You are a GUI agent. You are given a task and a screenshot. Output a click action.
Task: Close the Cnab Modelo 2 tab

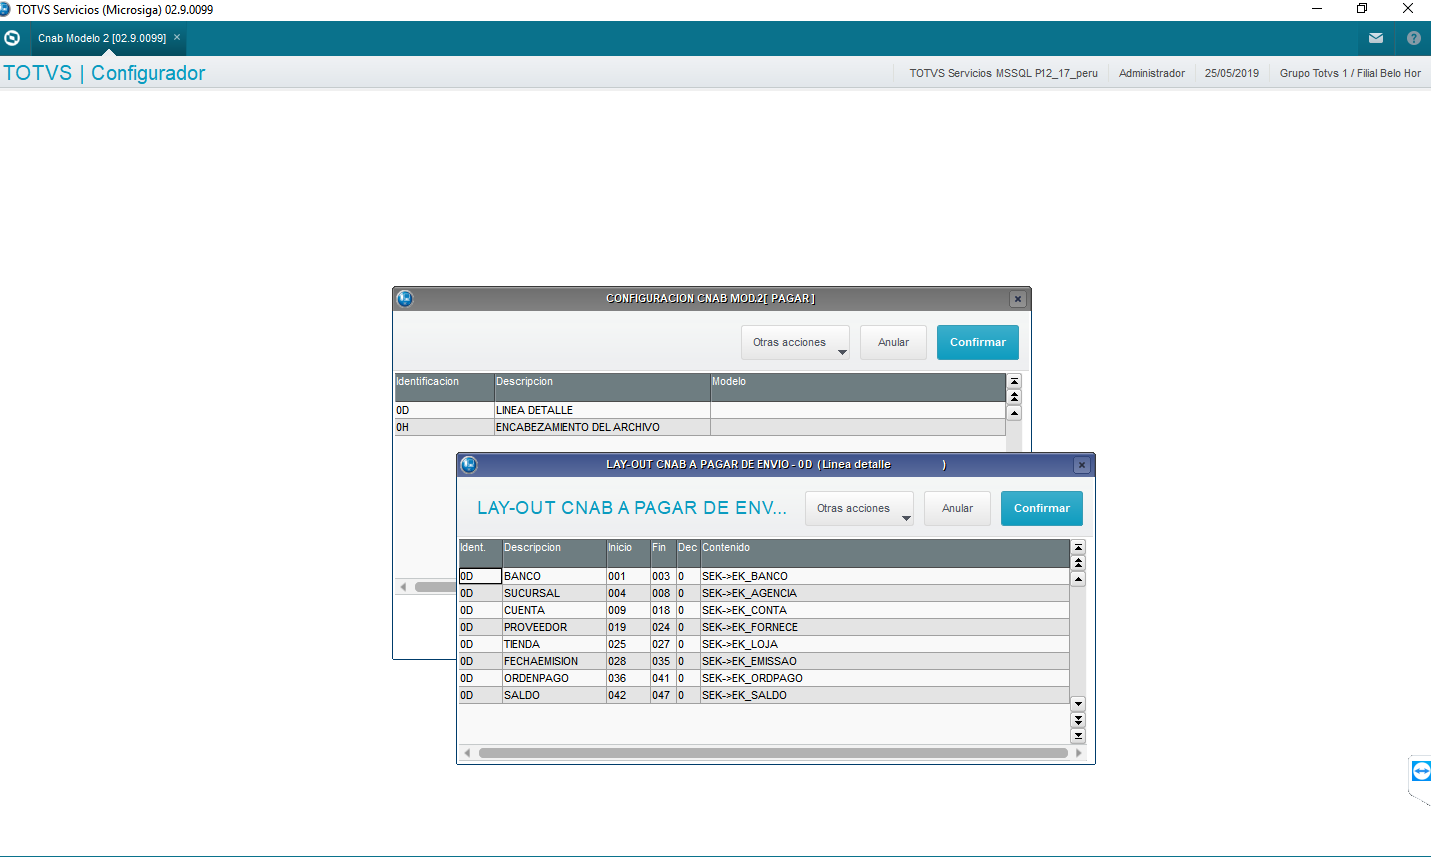coord(177,37)
